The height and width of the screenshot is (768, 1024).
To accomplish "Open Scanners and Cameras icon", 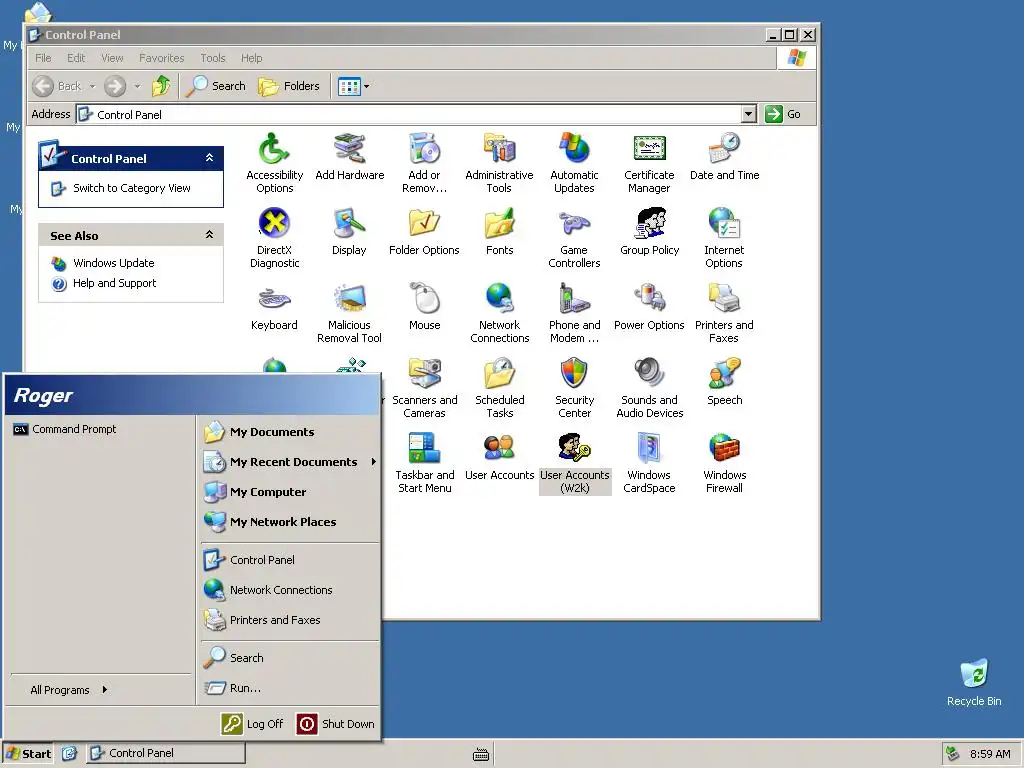I will pos(424,389).
